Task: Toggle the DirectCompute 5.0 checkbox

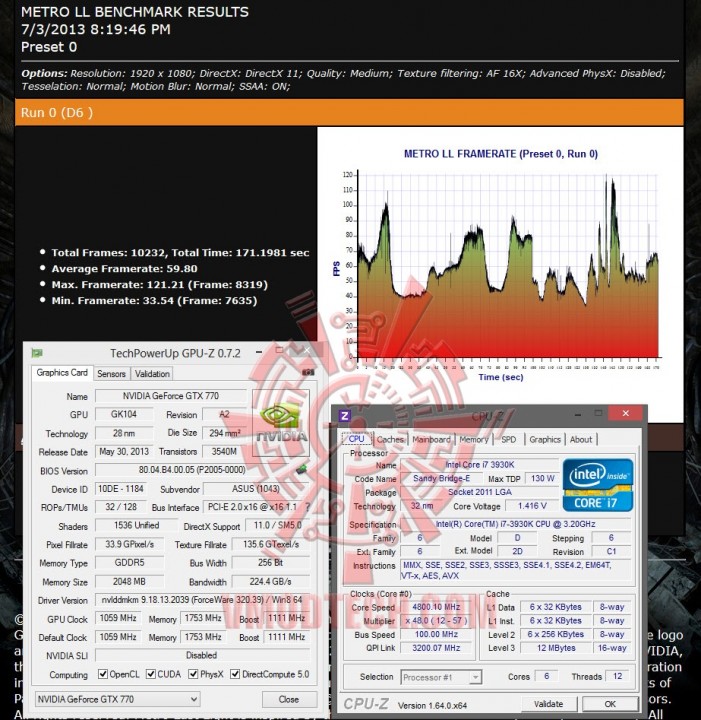Action: click(x=235, y=674)
